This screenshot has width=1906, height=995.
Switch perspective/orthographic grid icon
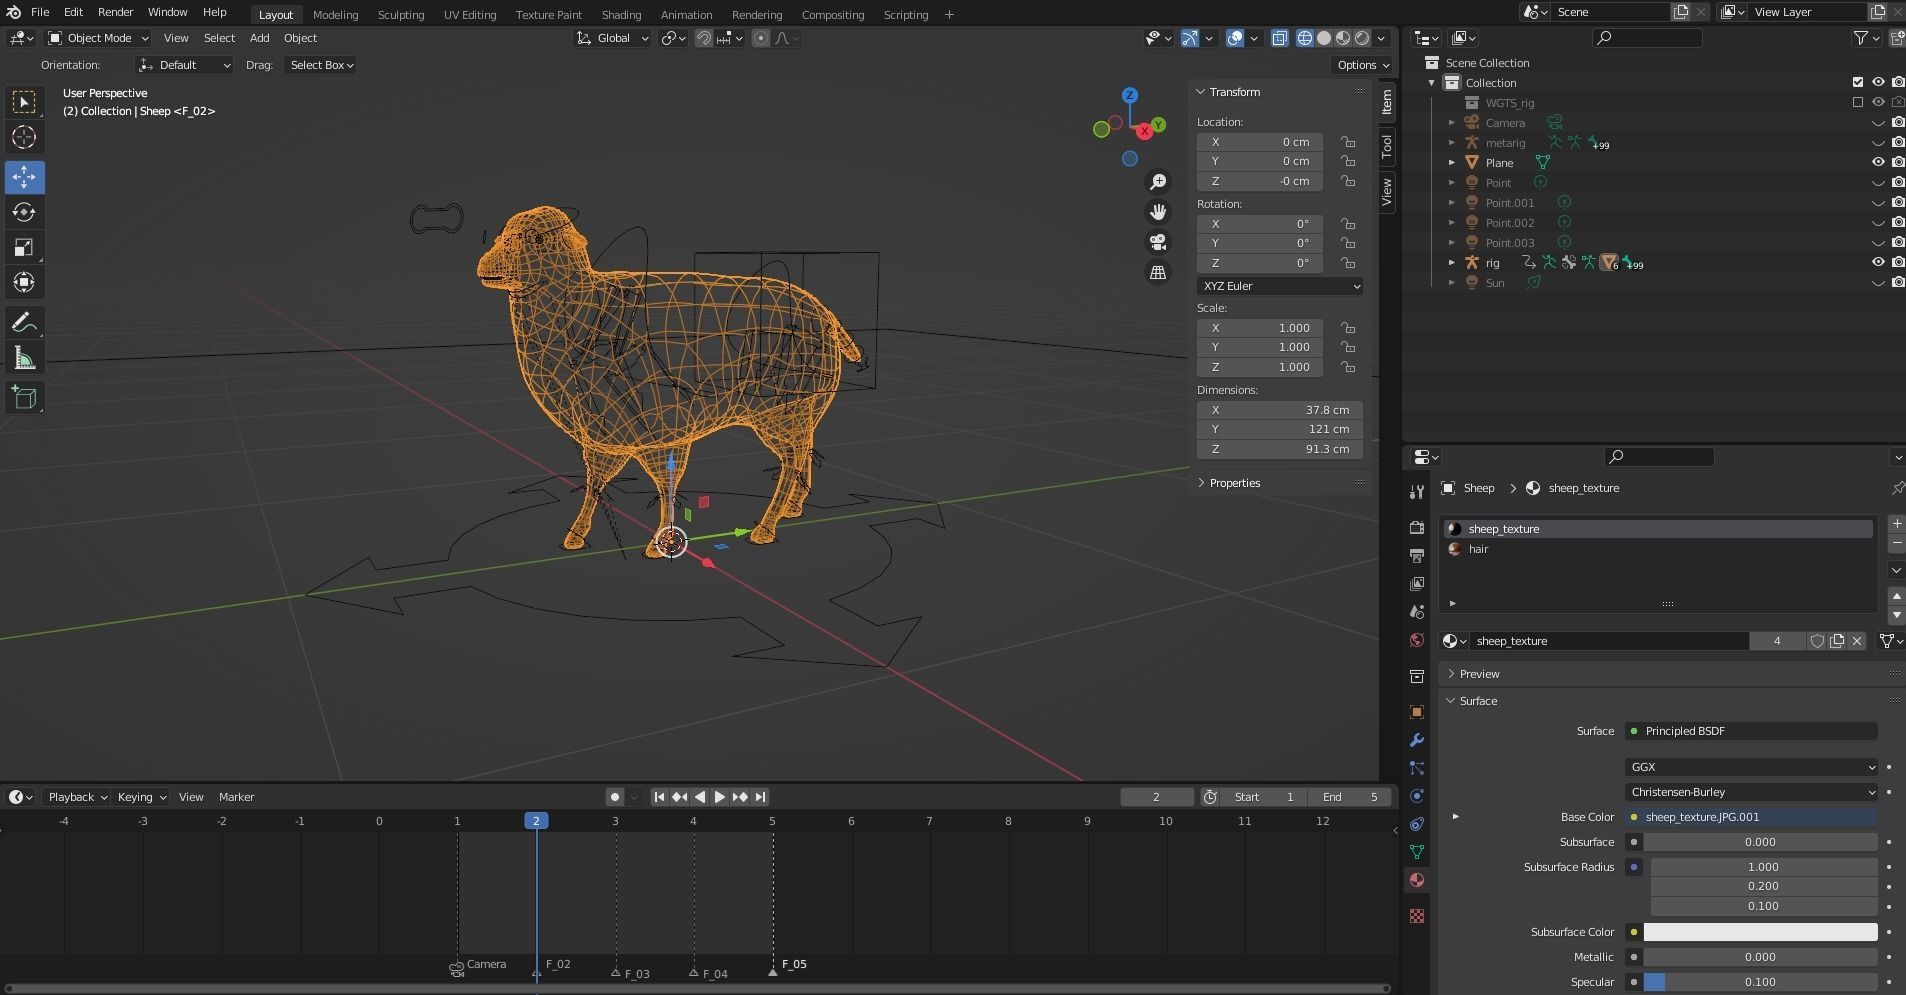coord(1158,272)
